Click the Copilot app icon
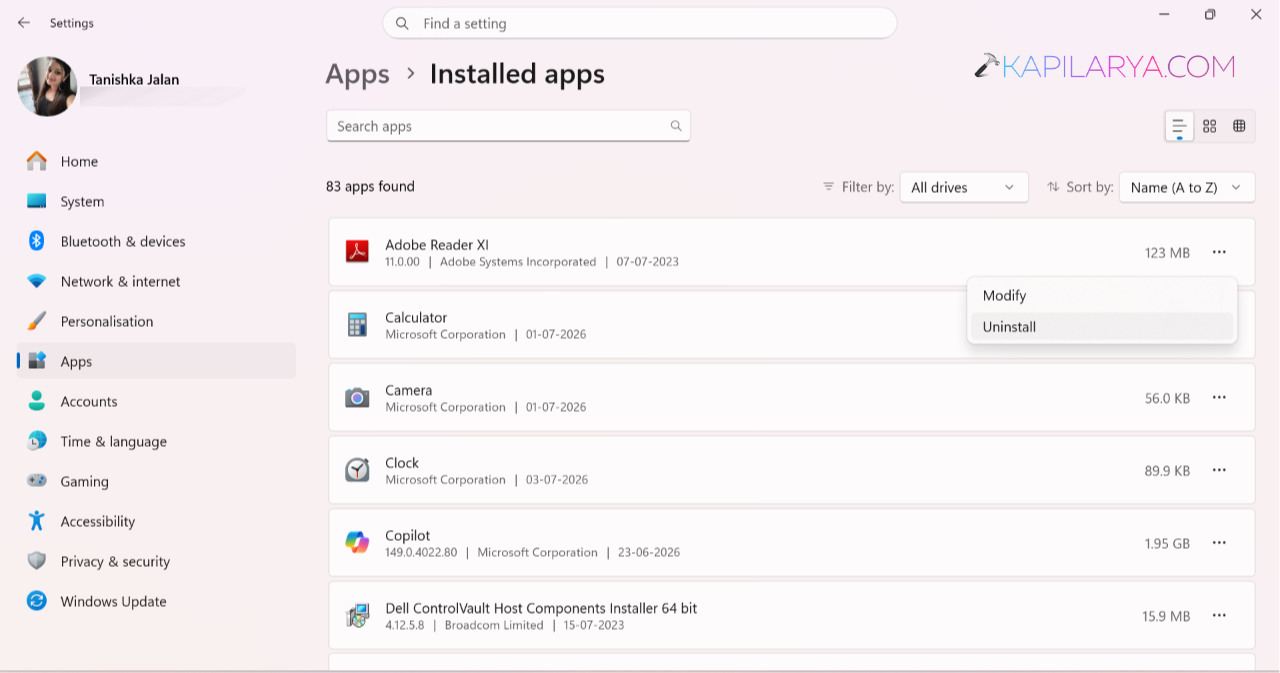Image resolution: width=1280 pixels, height=673 pixels. [x=357, y=543]
